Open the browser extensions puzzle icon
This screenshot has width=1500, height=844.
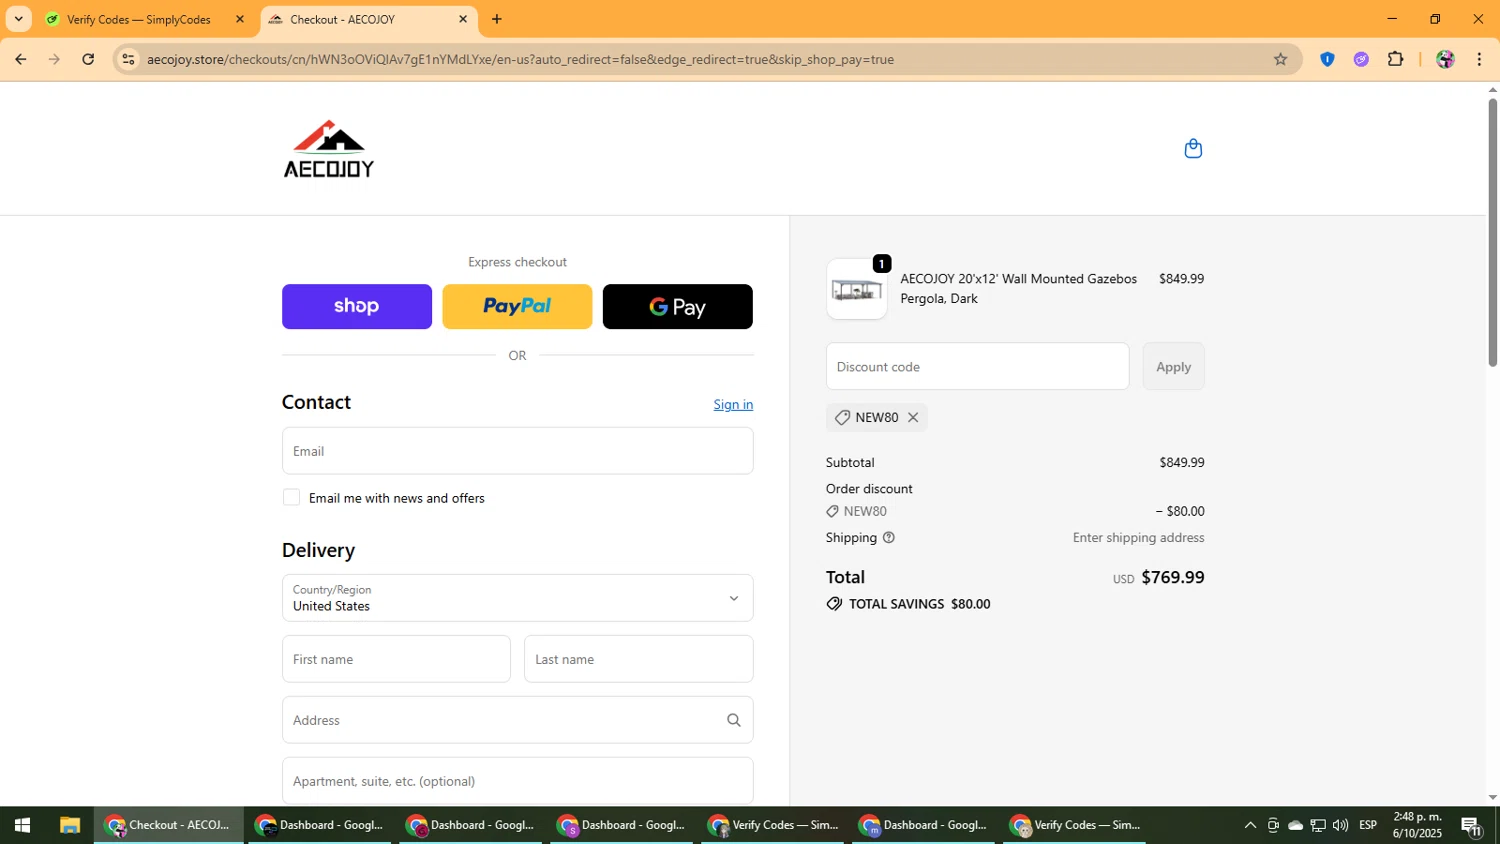click(1396, 59)
